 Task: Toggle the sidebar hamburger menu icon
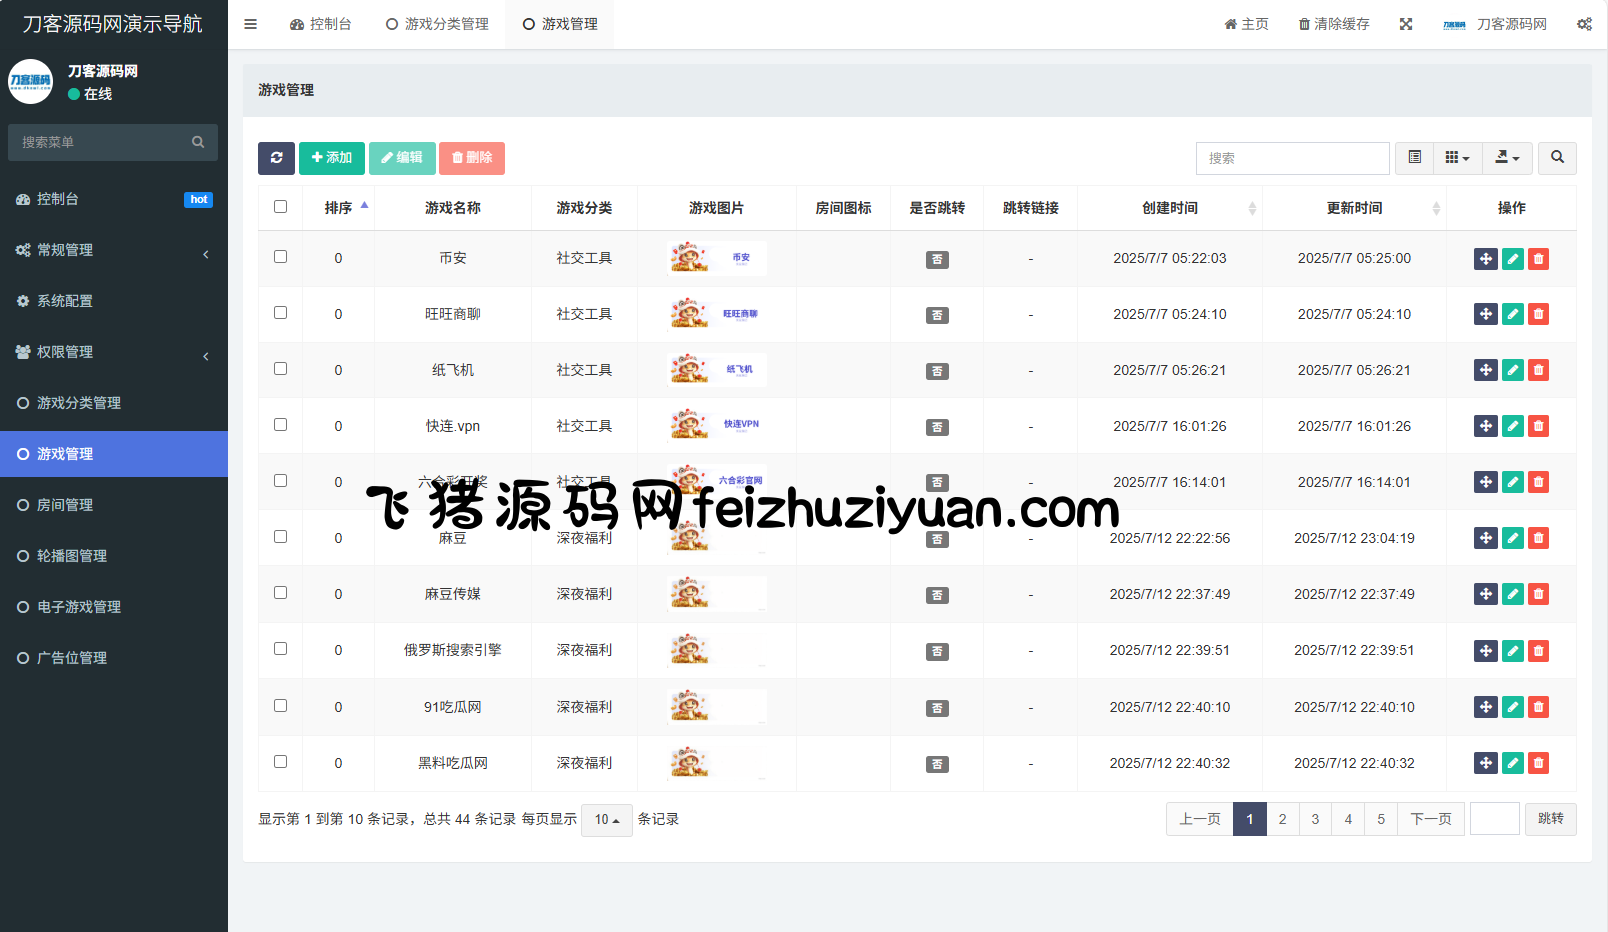coord(251,24)
